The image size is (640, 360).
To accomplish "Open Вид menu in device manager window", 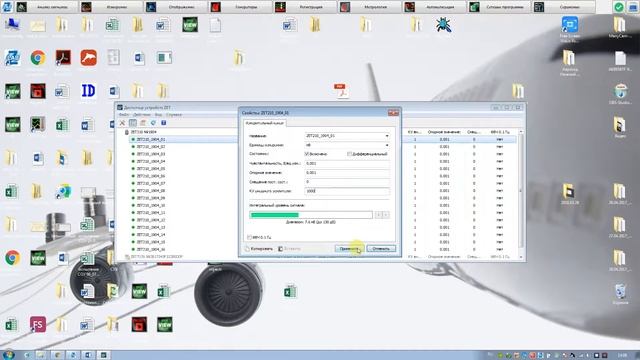I will click(x=158, y=115).
